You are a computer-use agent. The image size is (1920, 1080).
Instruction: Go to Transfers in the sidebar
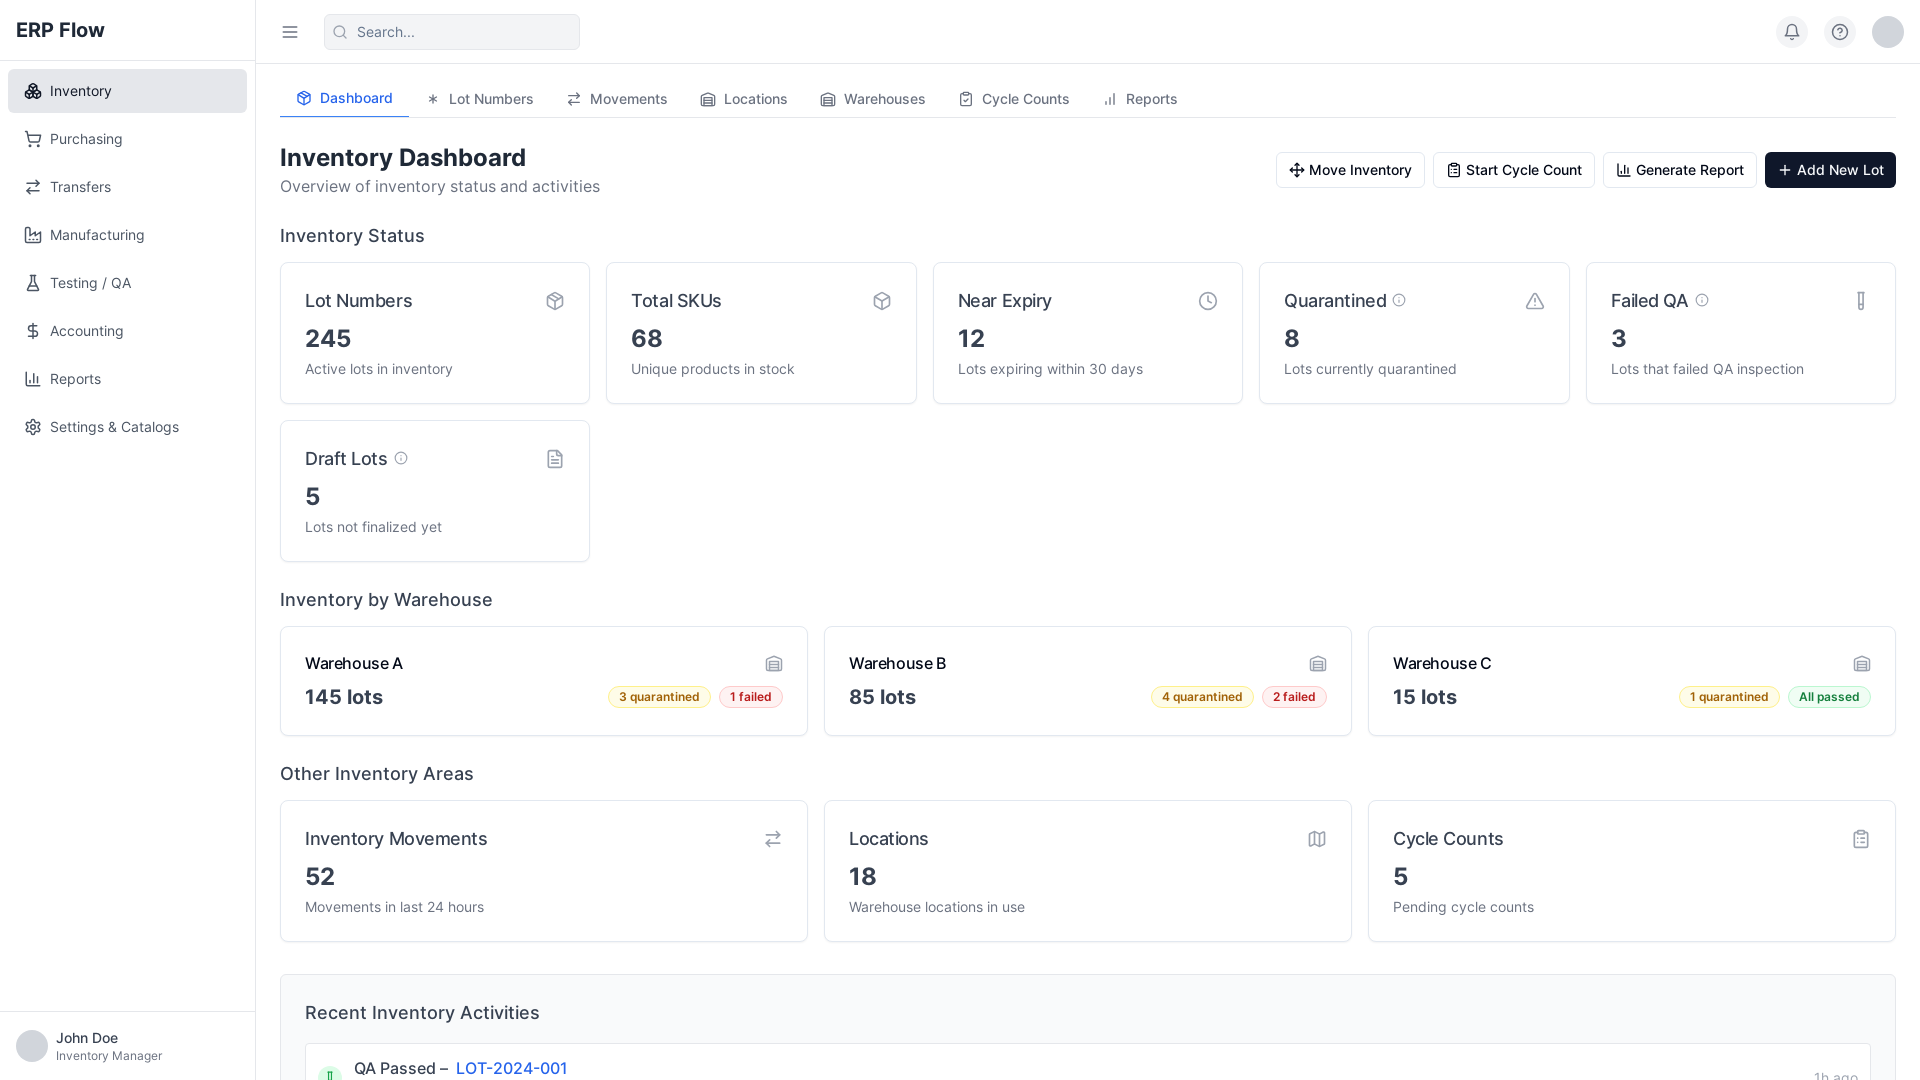(x=127, y=187)
